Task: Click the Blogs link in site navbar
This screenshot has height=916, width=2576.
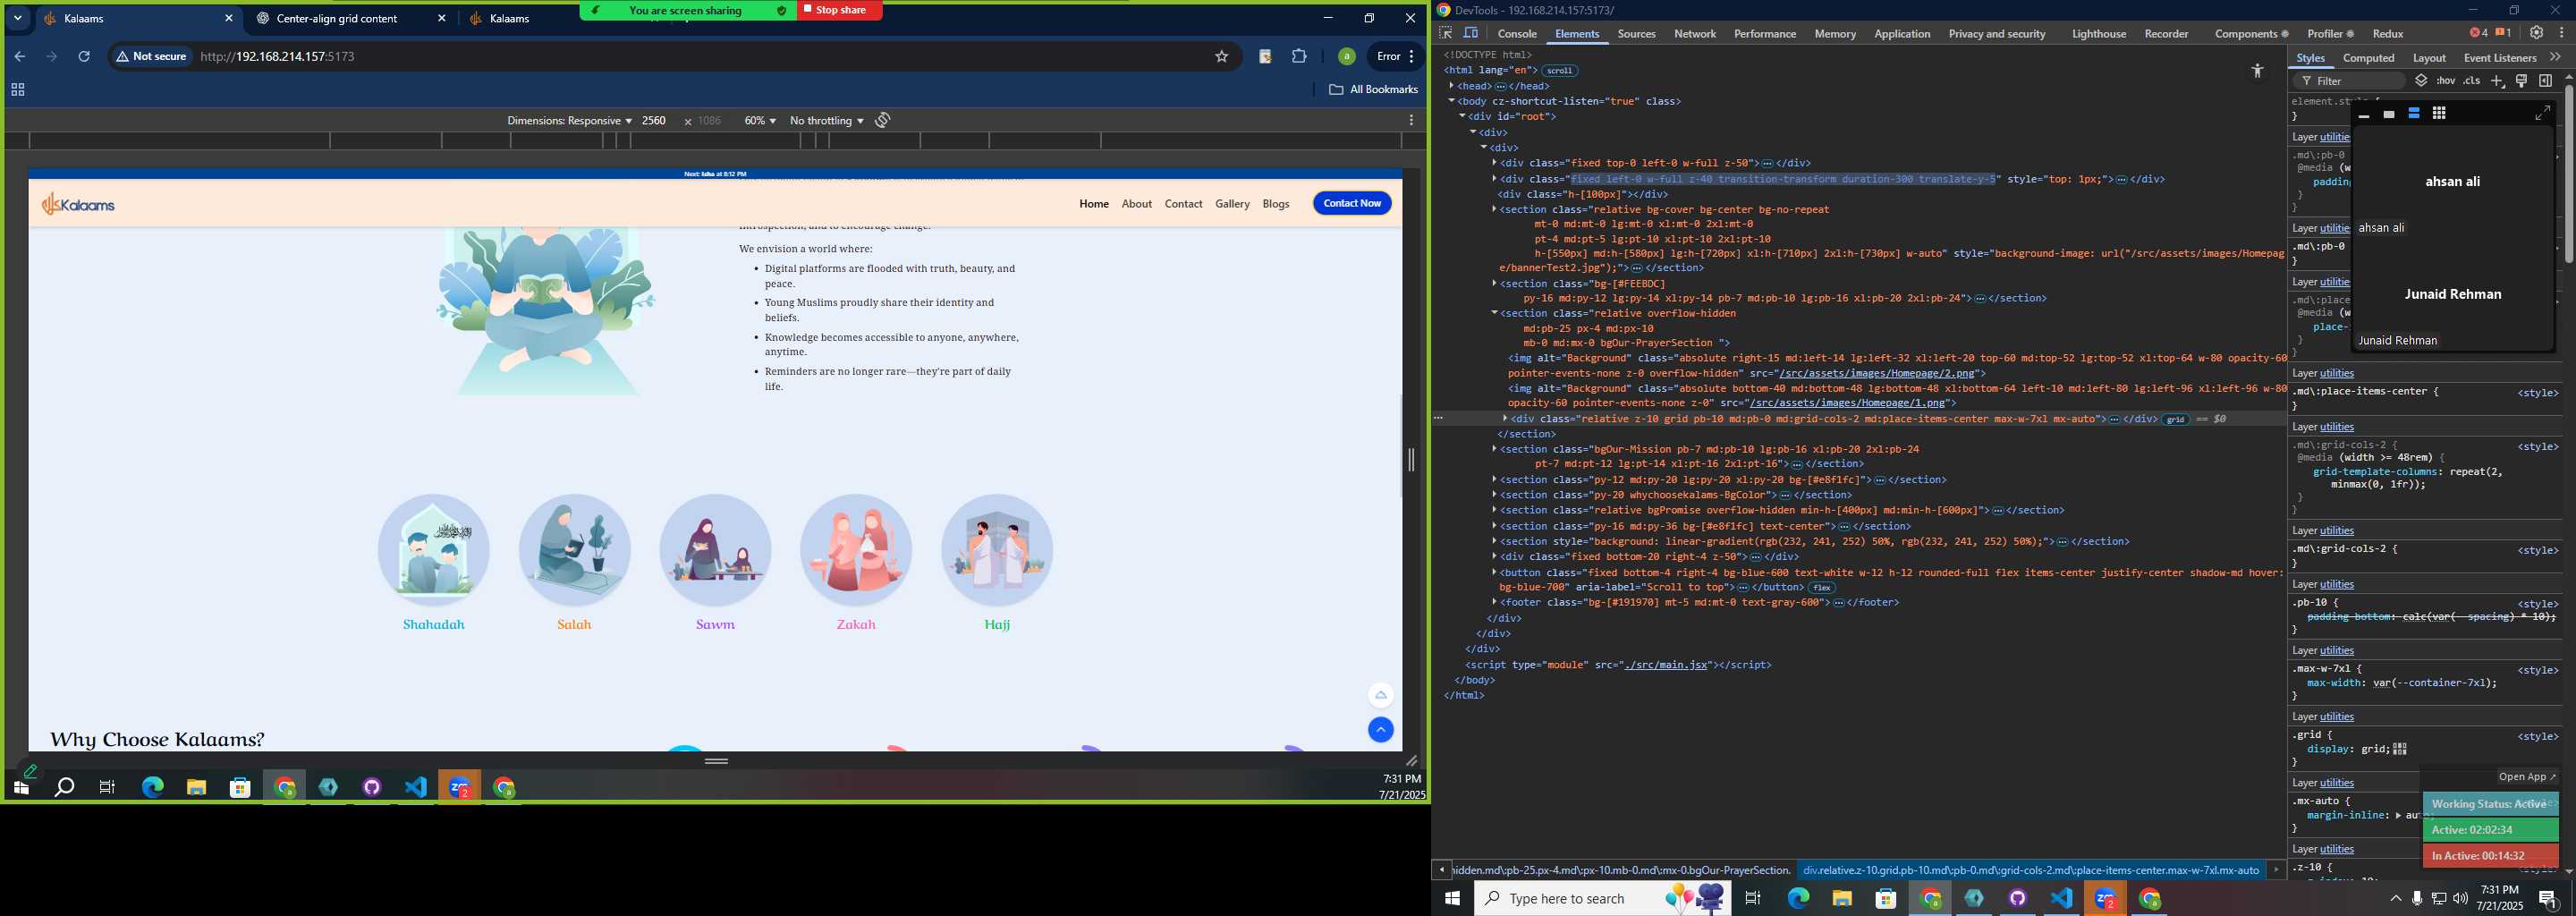Action: [x=1275, y=204]
